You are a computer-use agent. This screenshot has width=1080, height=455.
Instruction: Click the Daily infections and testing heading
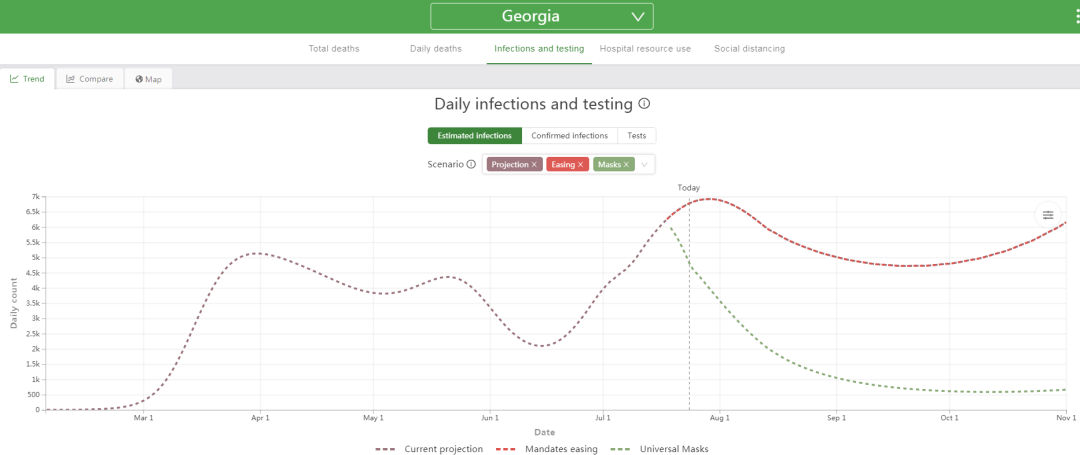[x=533, y=104]
